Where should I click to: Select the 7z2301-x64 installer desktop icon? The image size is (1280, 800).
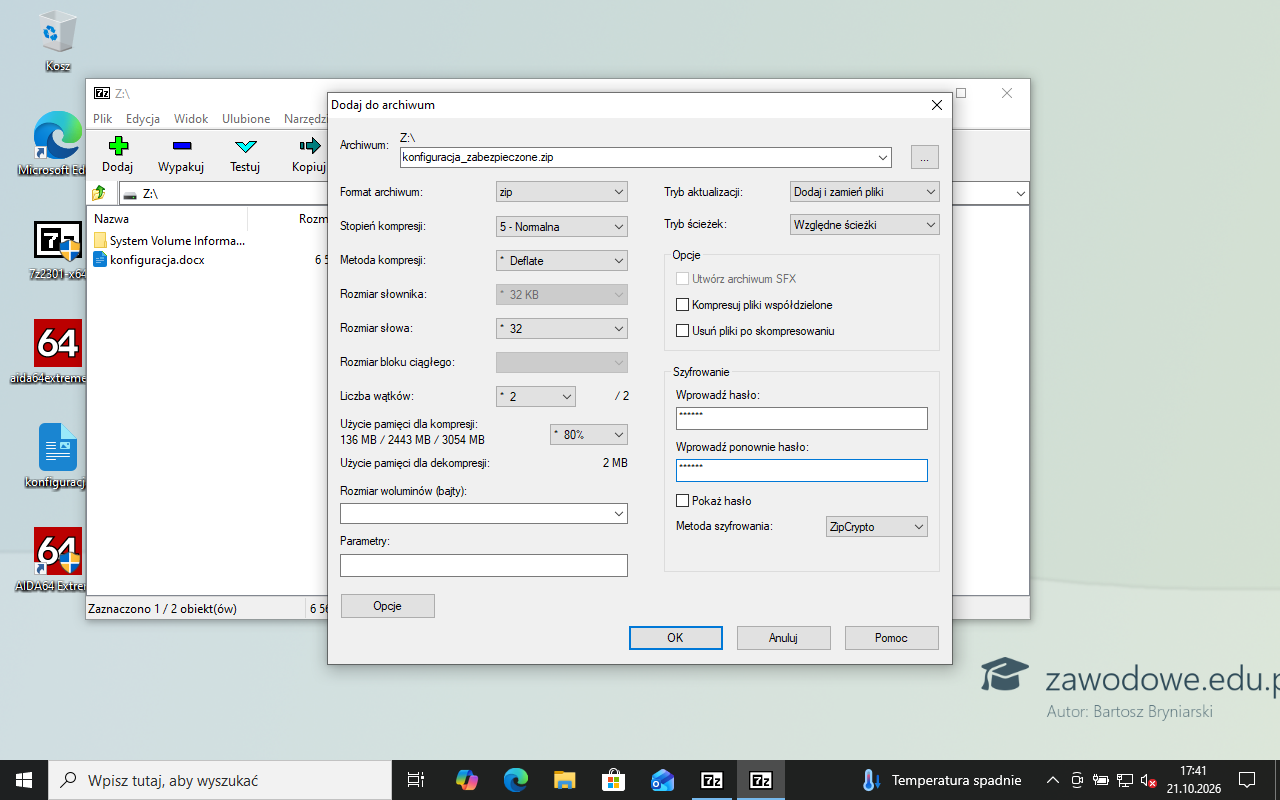pos(57,249)
